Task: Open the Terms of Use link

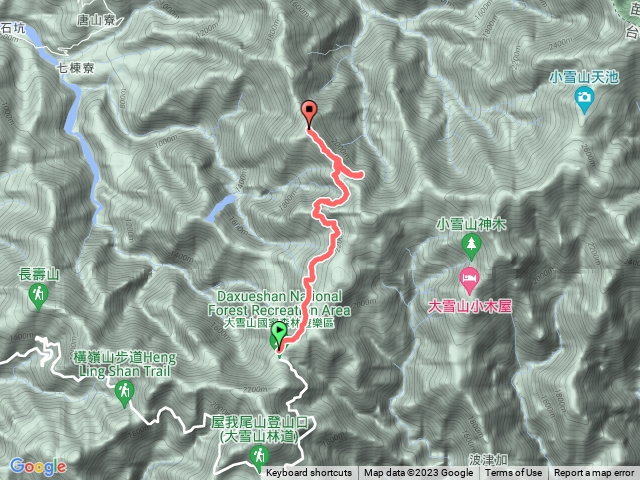Action: pos(513,473)
